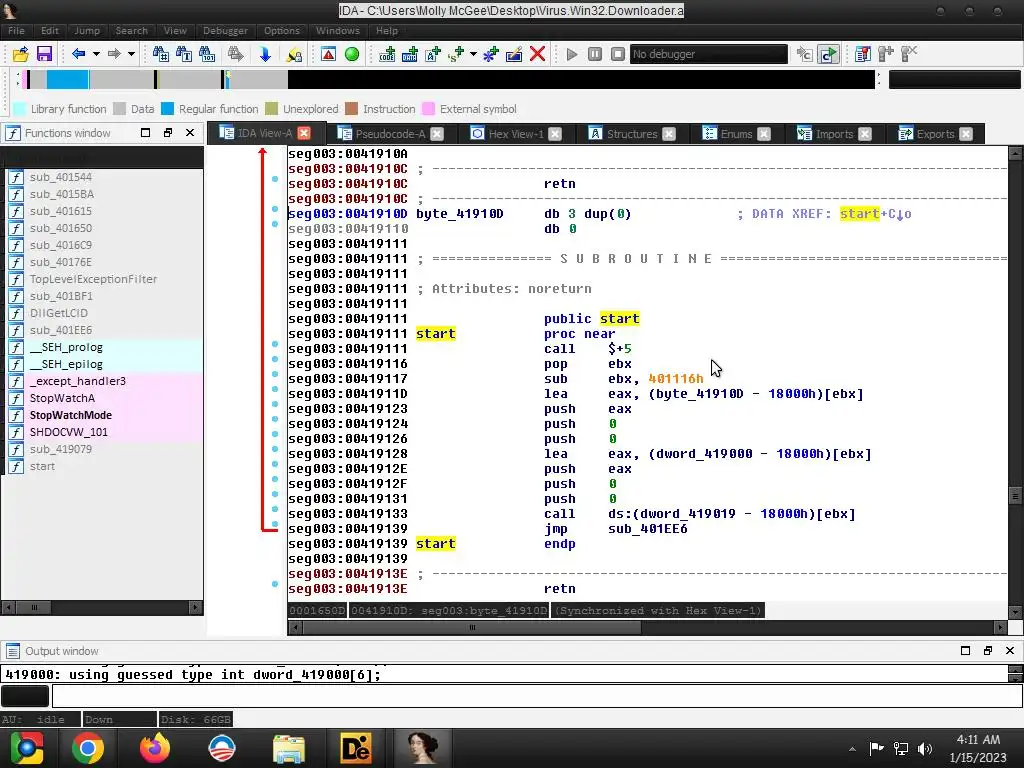The width and height of the screenshot is (1024, 768).
Task: Click binoculars text search icon
Action: (x=184, y=54)
